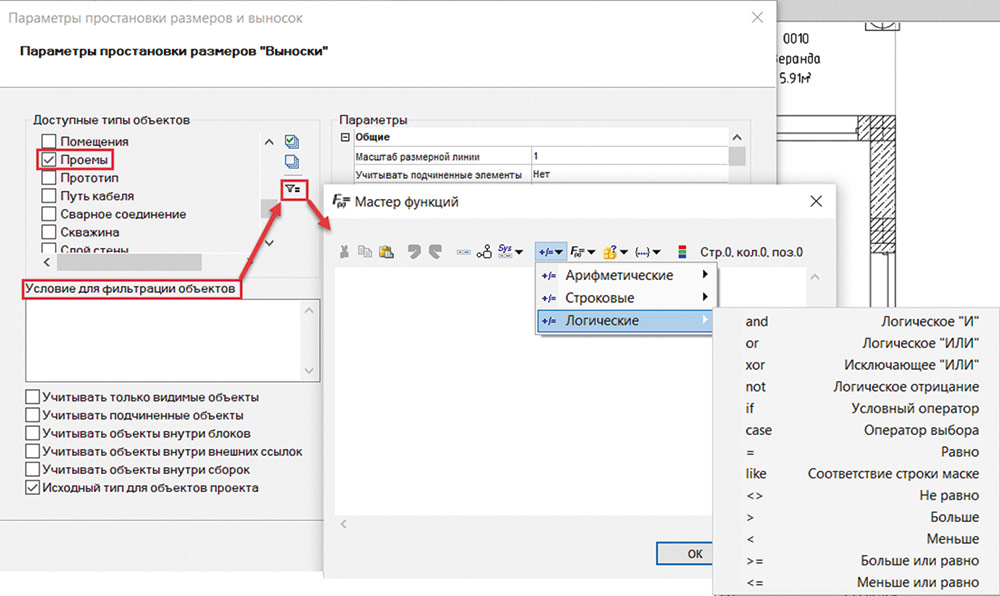
Task: Select the Условный оператор "if" entry
Action: click(x=860, y=408)
